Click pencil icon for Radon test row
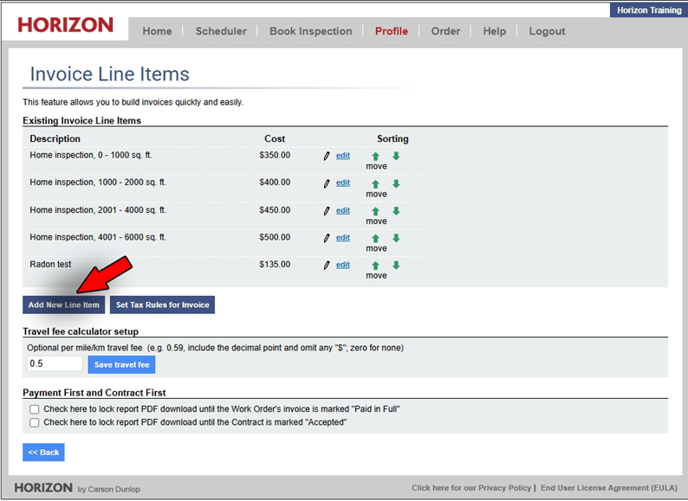 click(x=326, y=265)
